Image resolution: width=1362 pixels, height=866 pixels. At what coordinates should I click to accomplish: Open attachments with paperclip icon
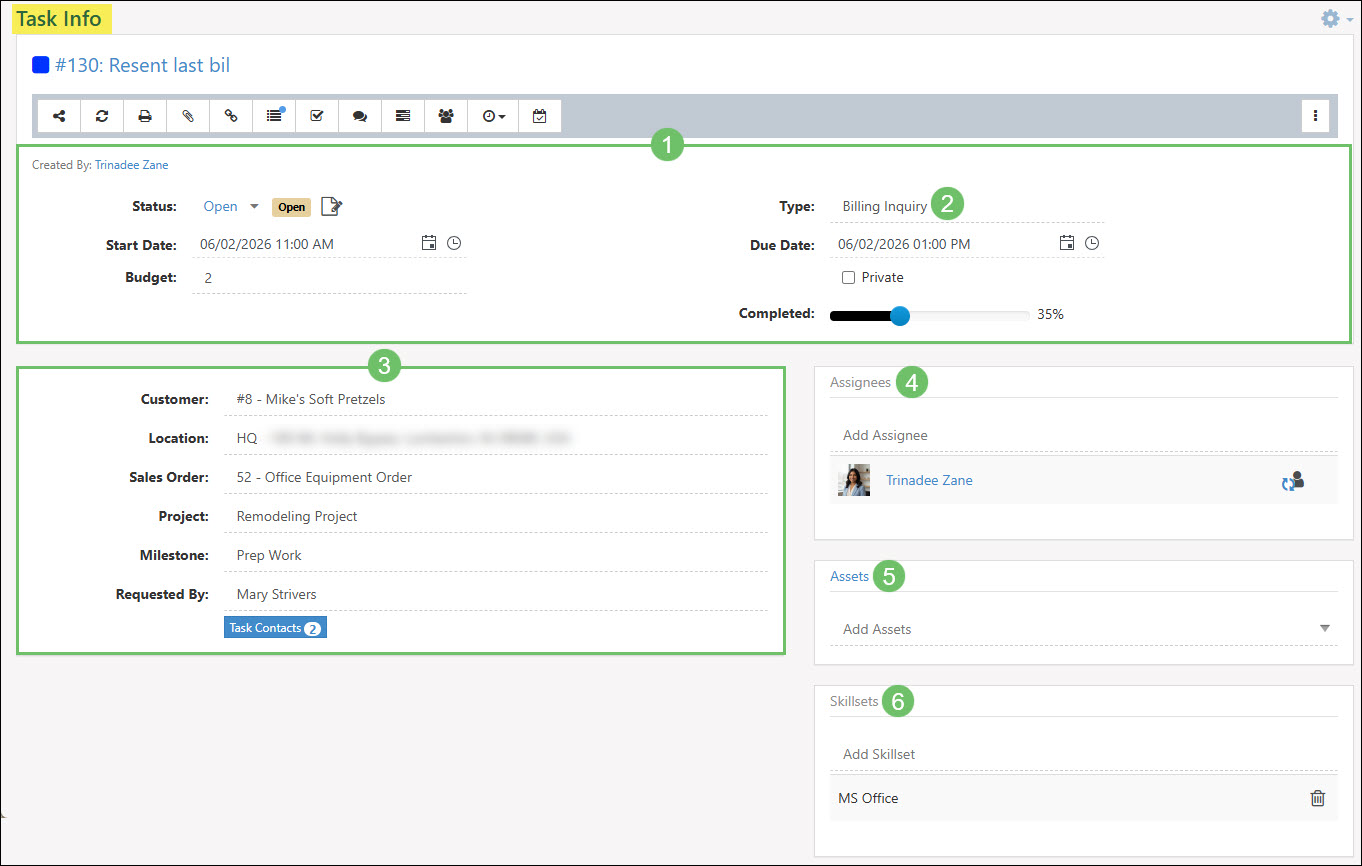[x=188, y=116]
